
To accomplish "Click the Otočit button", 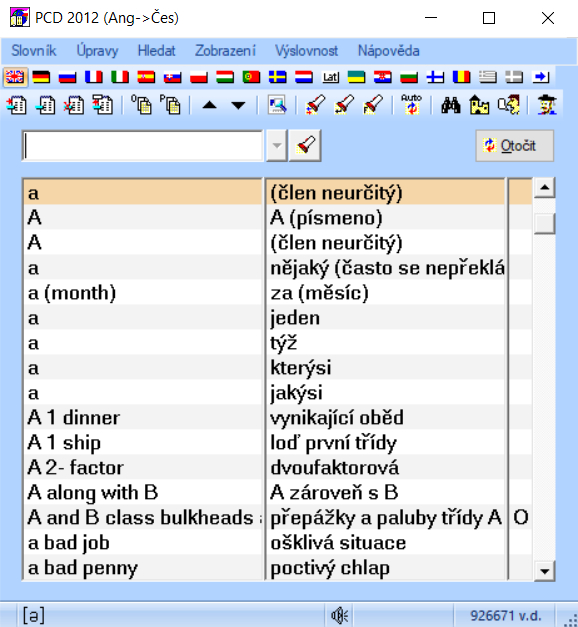I will (515, 146).
